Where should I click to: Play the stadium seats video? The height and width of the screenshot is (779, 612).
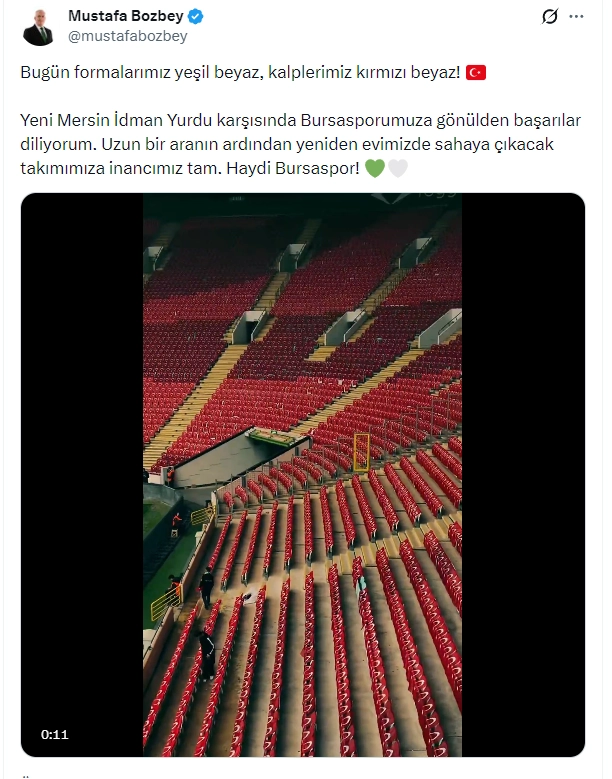[x=303, y=475]
